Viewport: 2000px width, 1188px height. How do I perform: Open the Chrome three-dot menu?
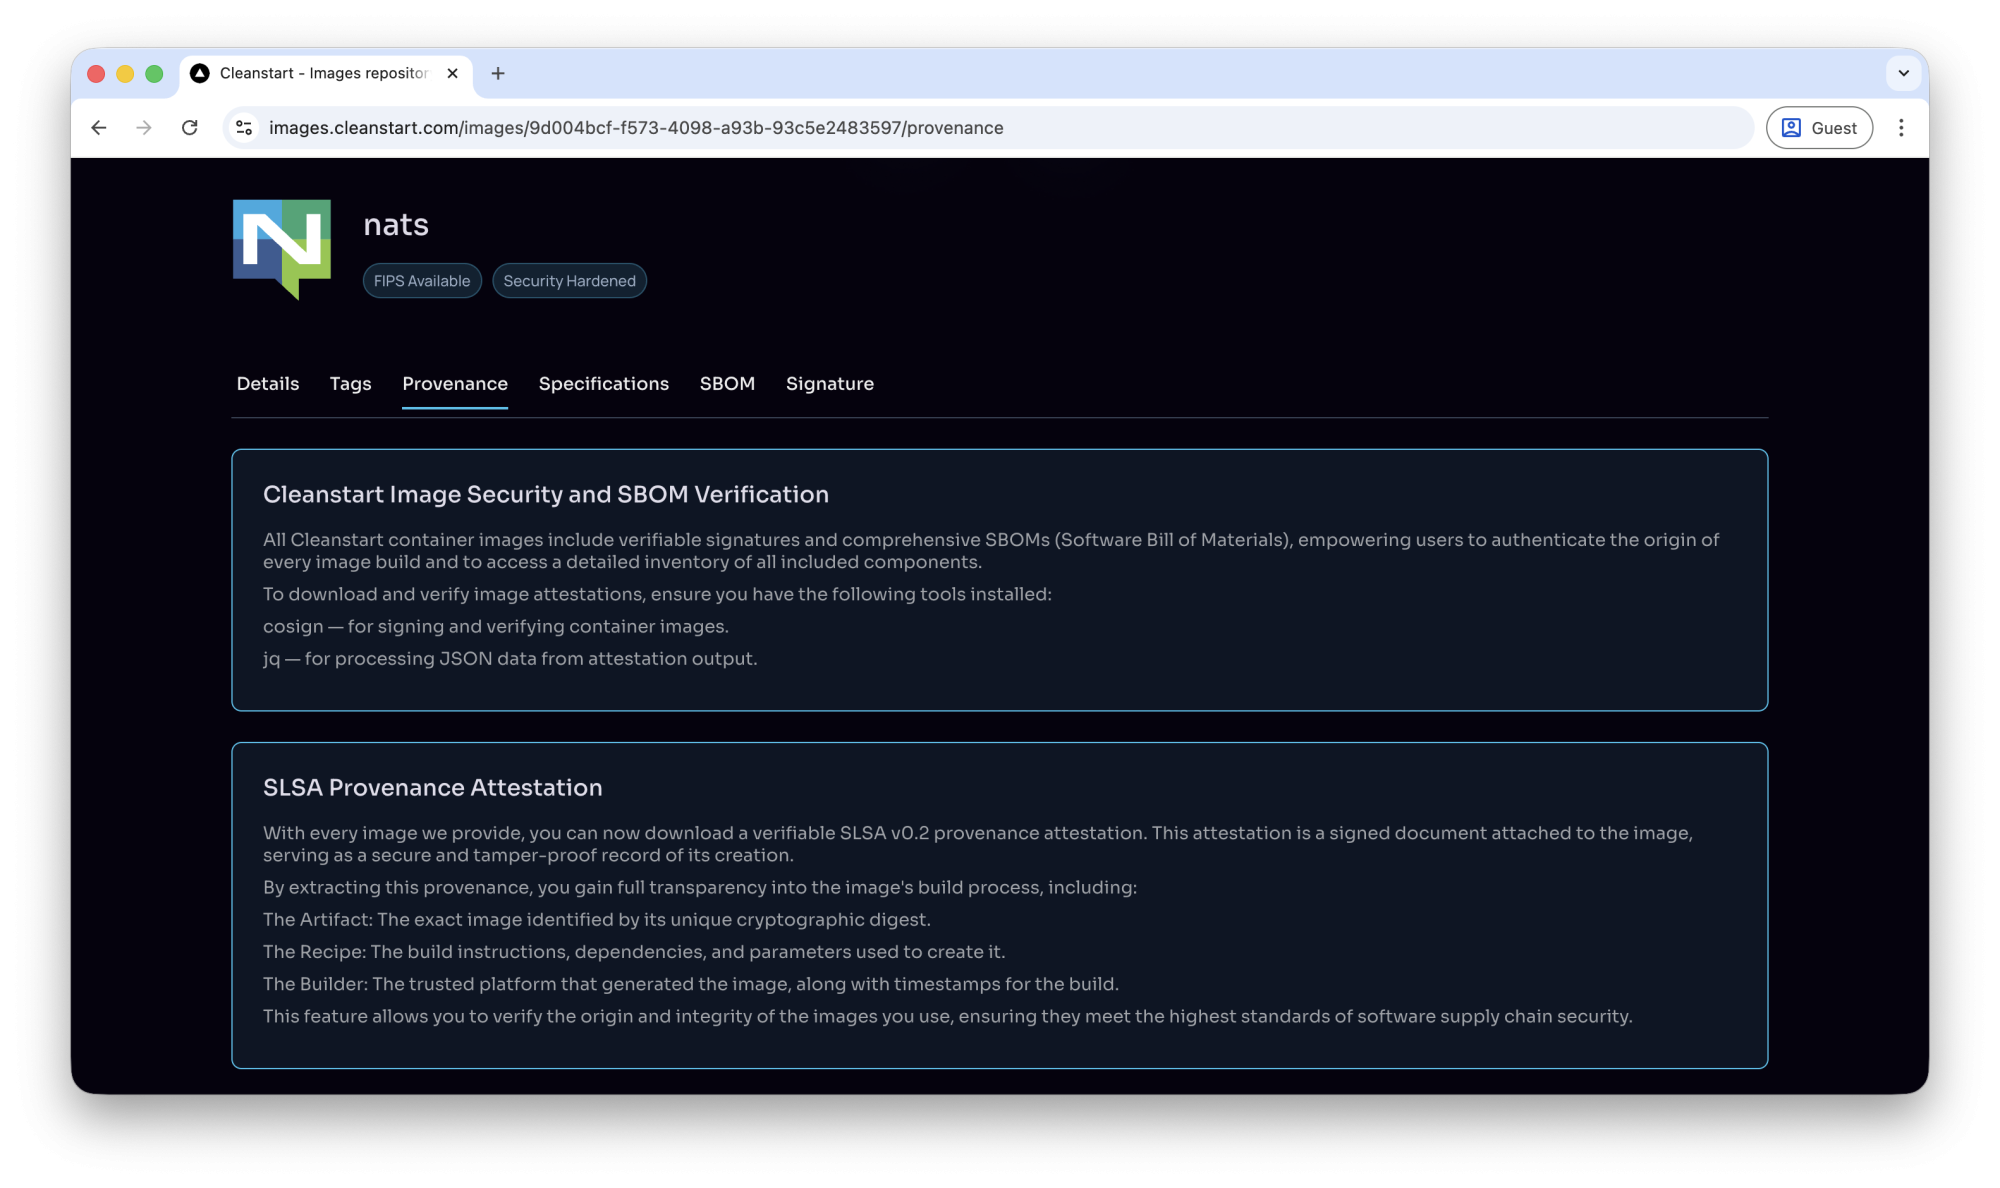pyautogui.click(x=1901, y=128)
